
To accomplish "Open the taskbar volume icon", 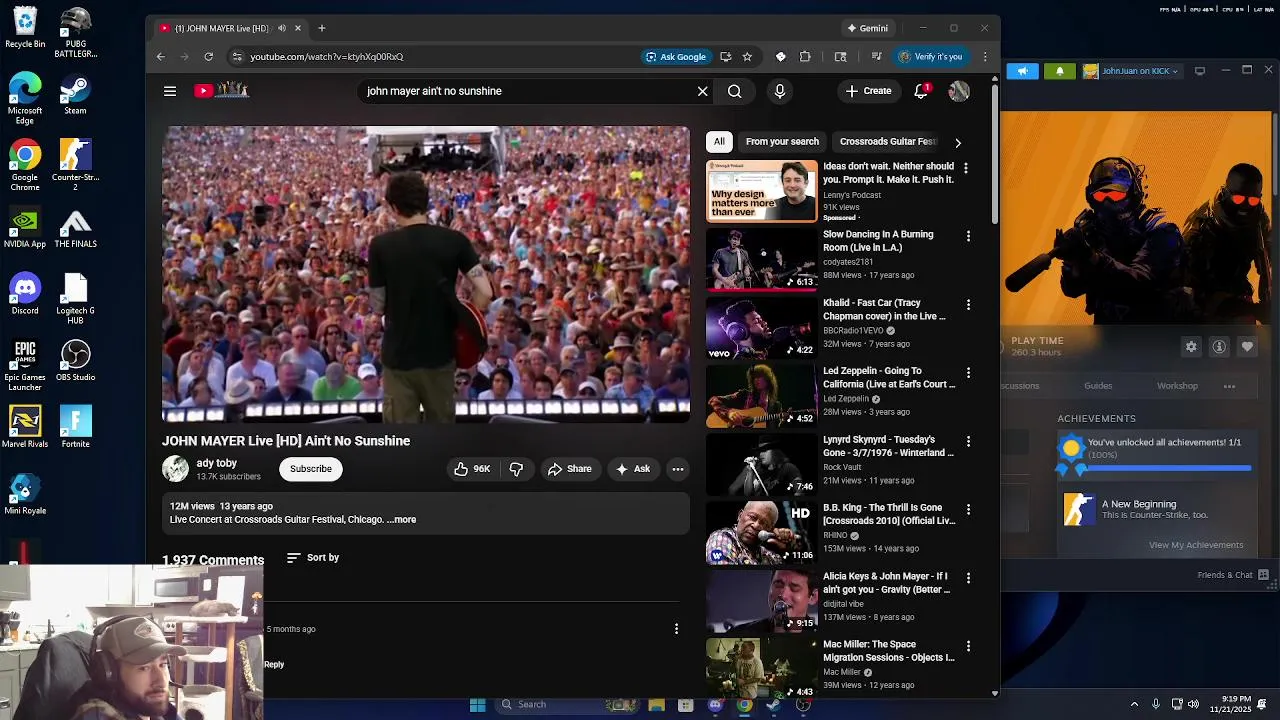I will tap(1193, 705).
